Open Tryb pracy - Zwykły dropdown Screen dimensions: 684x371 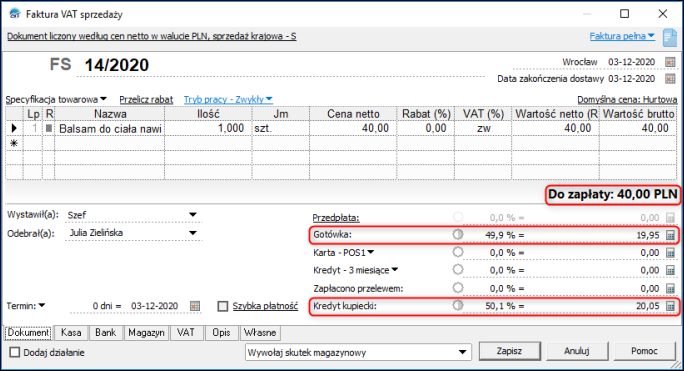pos(269,99)
